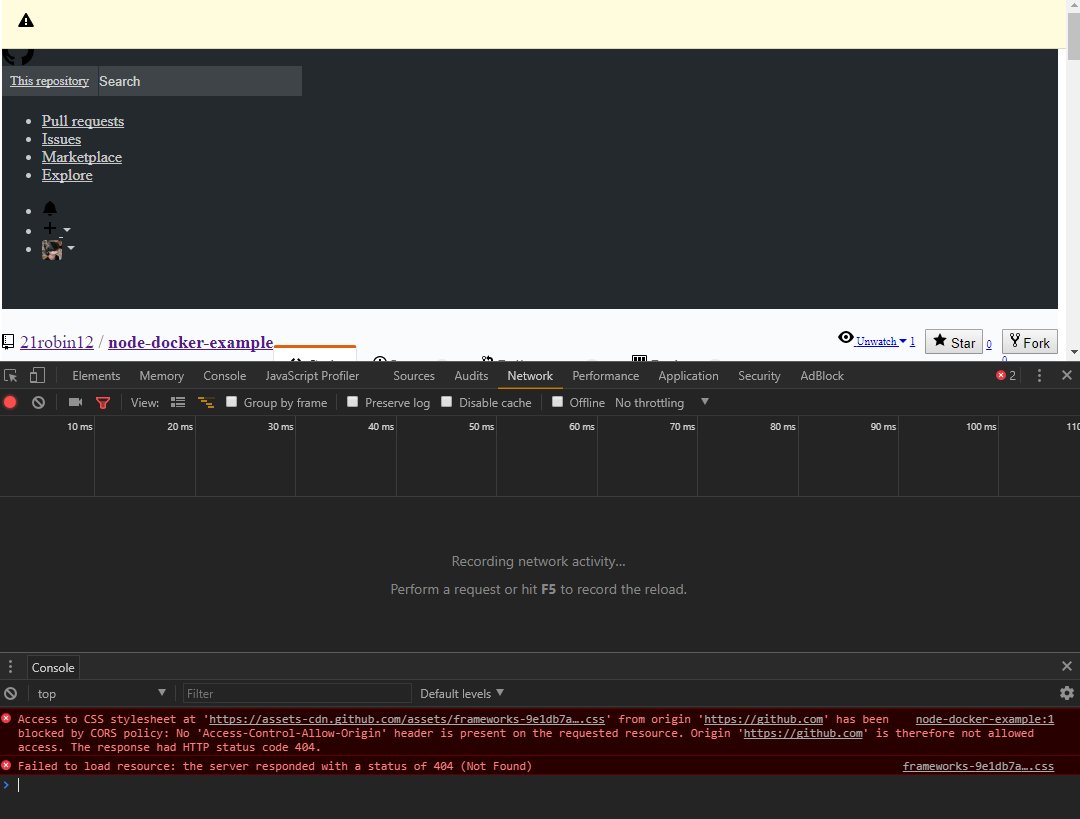Open frameworks-9e1db7a….css source link
1080x819 pixels.
(978, 765)
